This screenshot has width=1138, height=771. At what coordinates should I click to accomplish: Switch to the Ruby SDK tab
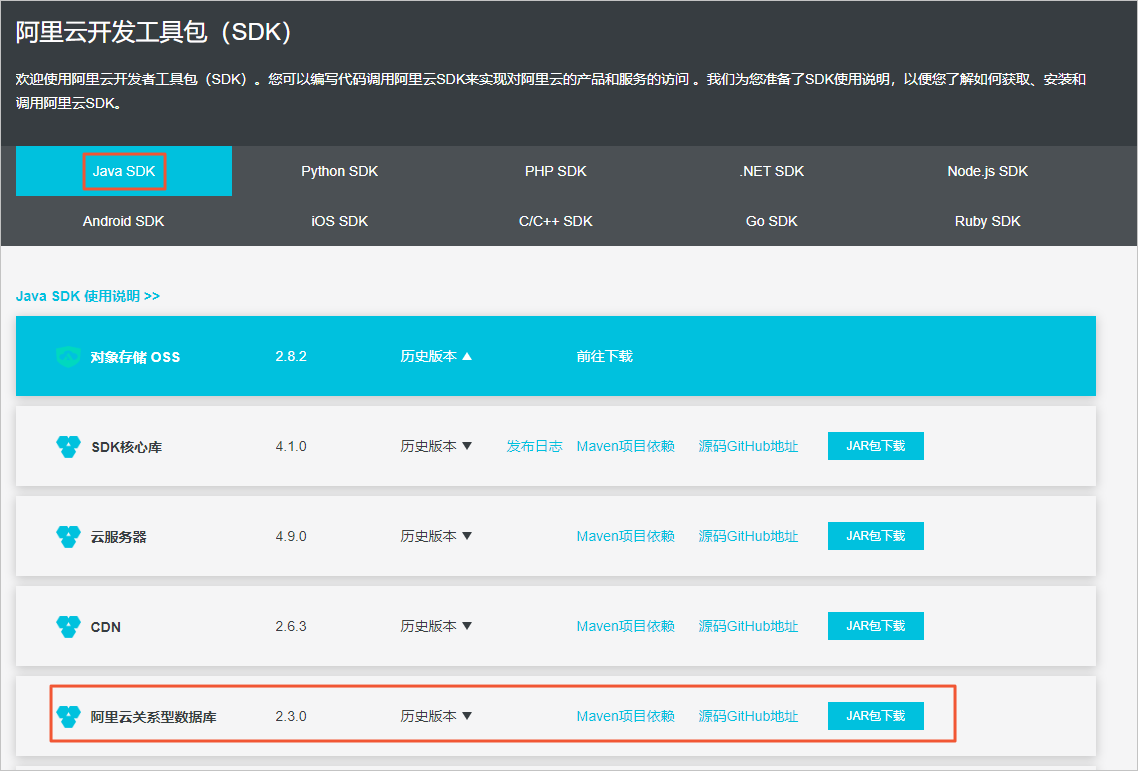click(x=988, y=221)
